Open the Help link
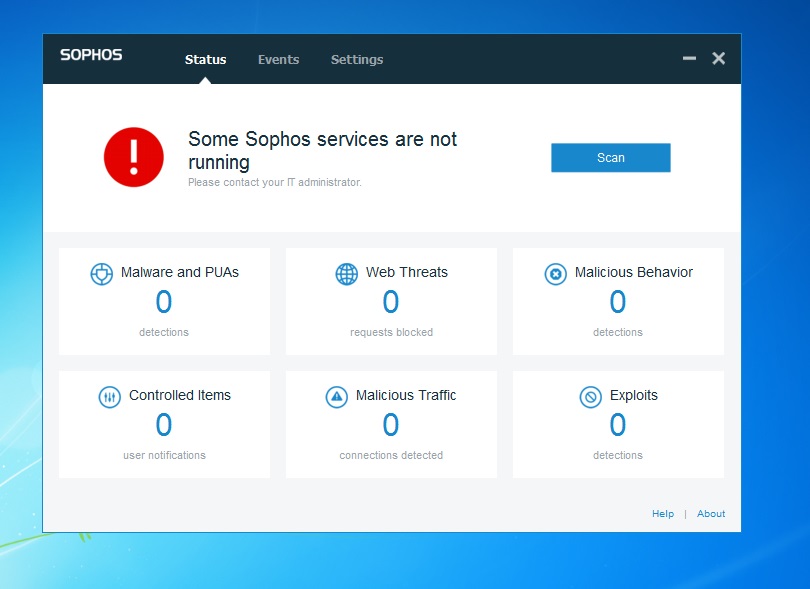The height and width of the screenshot is (589, 810). [663, 514]
